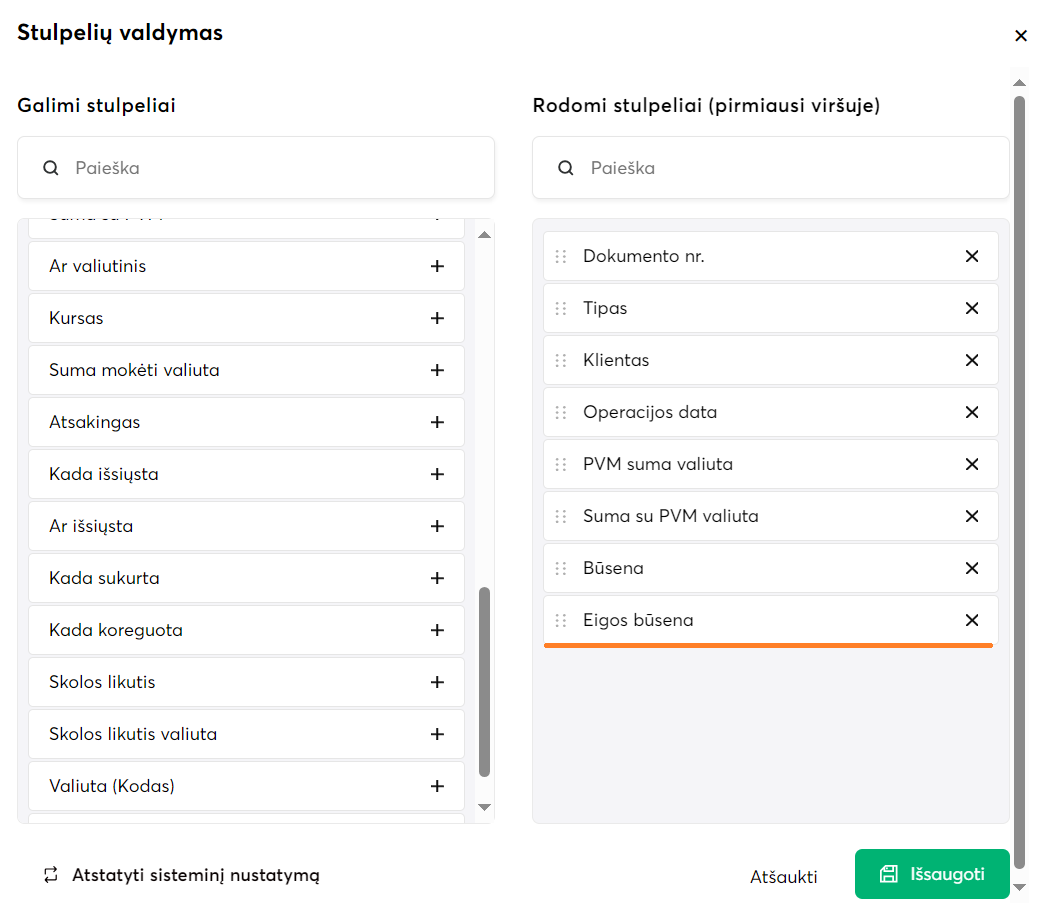
Task: Click Išsaugoti to save column settings
Action: (932, 874)
